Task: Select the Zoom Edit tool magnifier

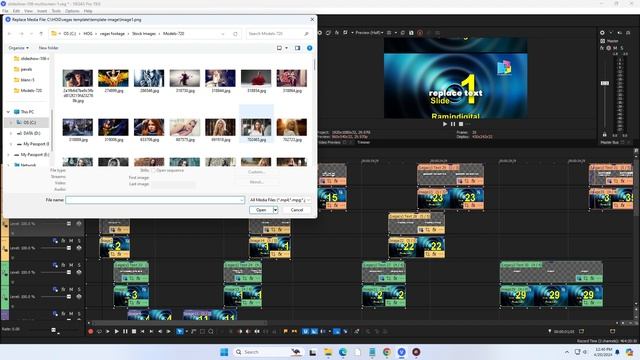Action: point(211,331)
